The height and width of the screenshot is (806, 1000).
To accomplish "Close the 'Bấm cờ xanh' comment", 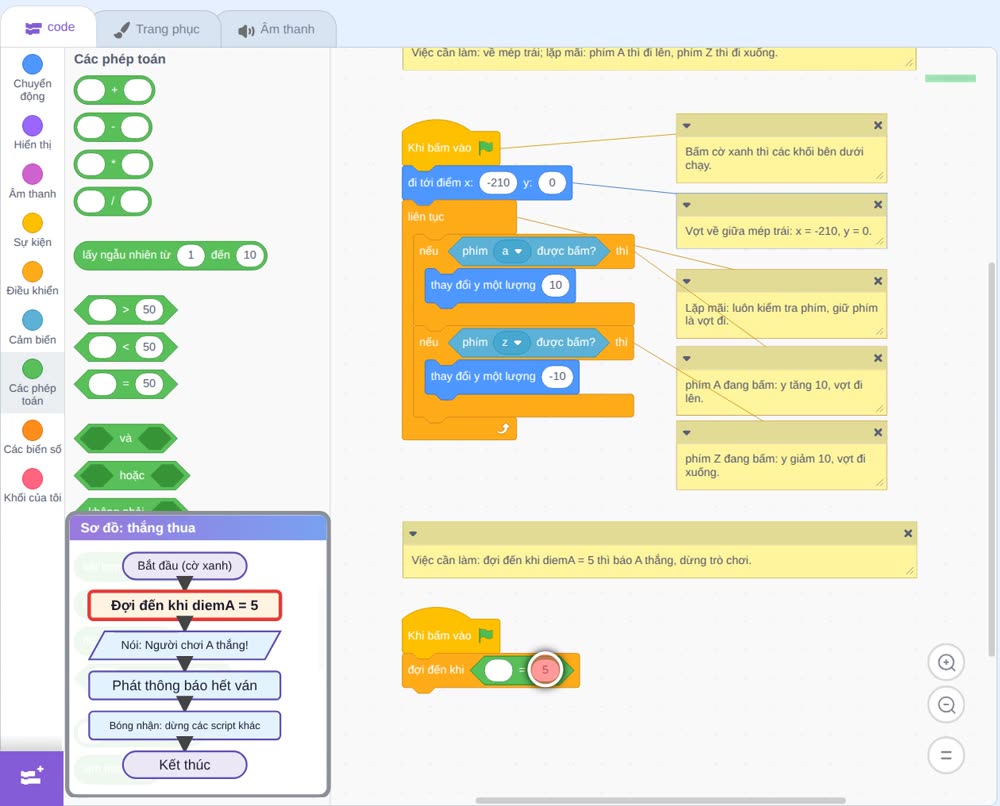I will [878, 126].
